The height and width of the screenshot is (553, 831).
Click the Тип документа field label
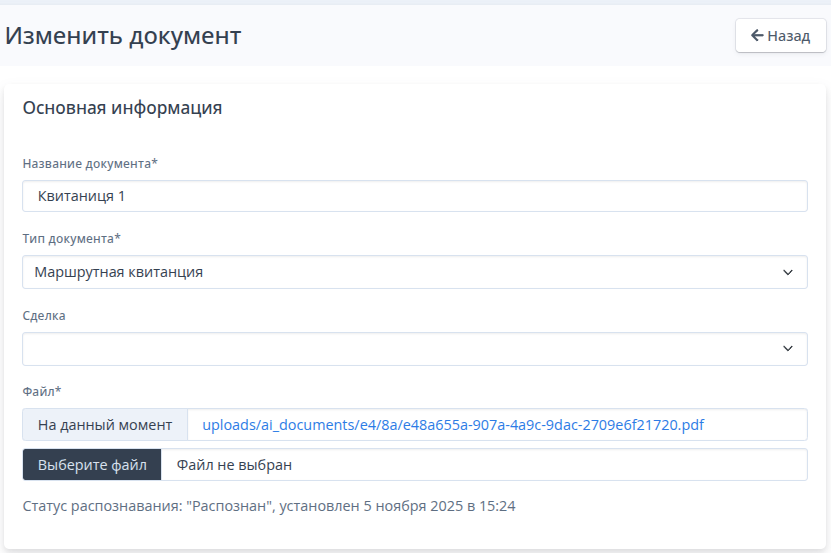71,239
